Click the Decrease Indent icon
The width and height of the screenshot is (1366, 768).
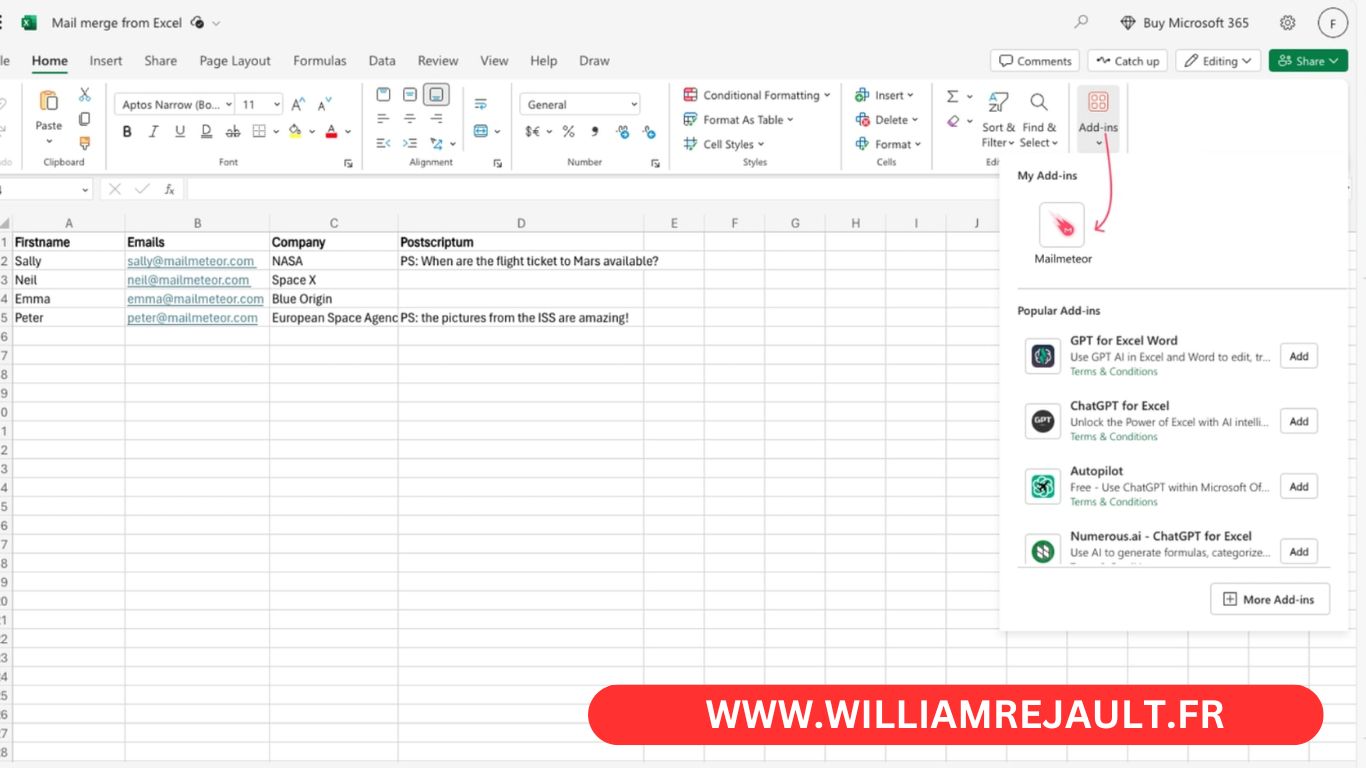(x=383, y=143)
